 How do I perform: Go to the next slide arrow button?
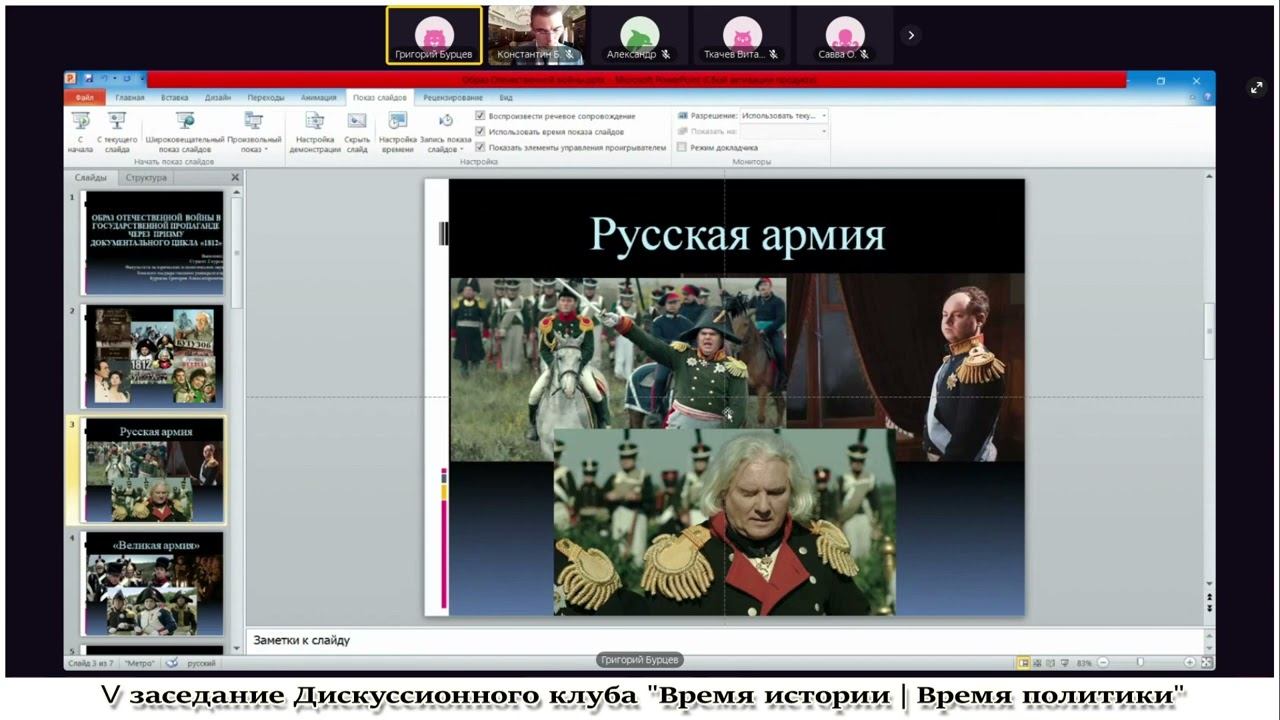1210,608
